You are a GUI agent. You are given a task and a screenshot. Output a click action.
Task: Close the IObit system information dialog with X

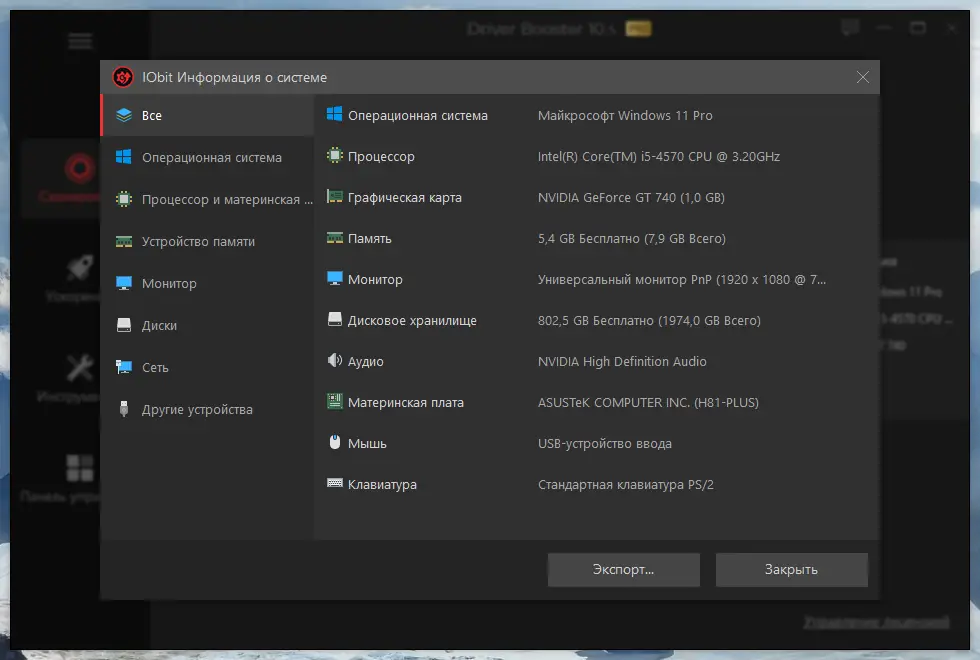(x=862, y=77)
